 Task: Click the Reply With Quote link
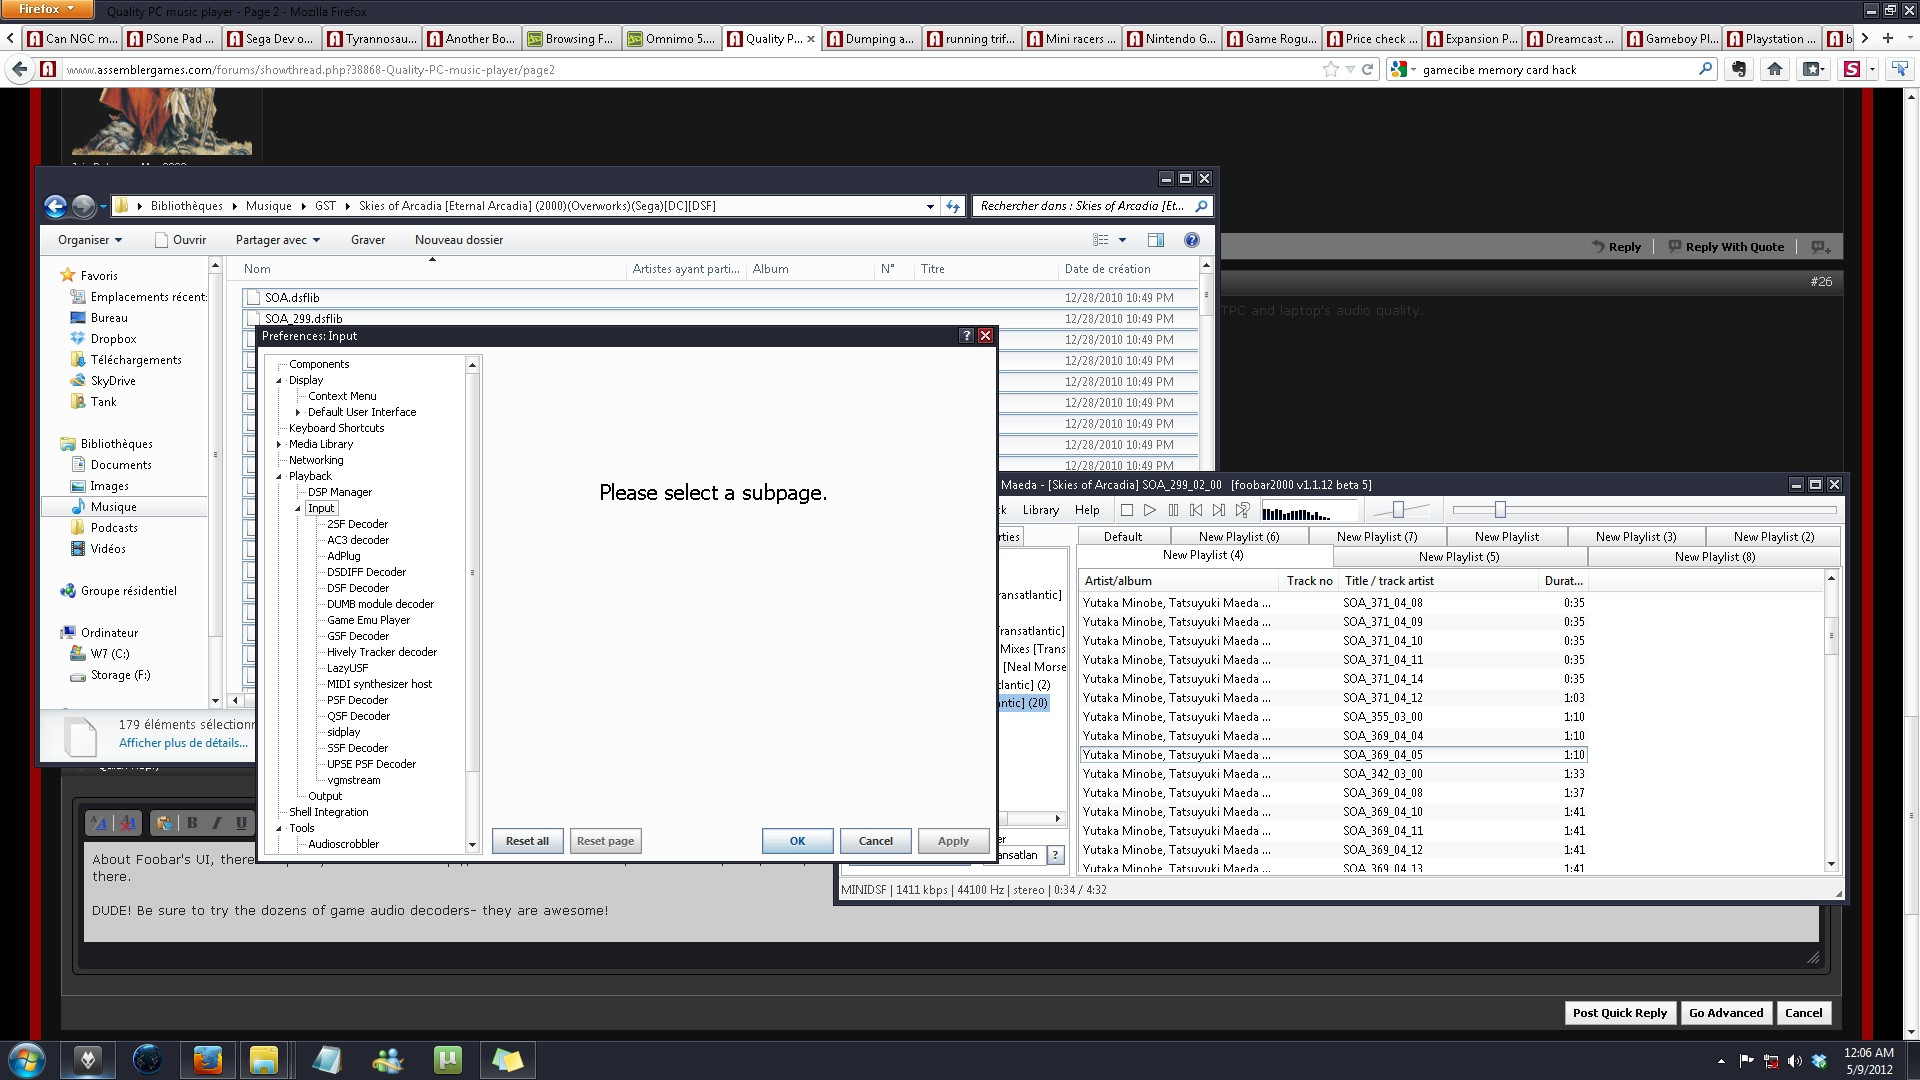pyautogui.click(x=1726, y=247)
